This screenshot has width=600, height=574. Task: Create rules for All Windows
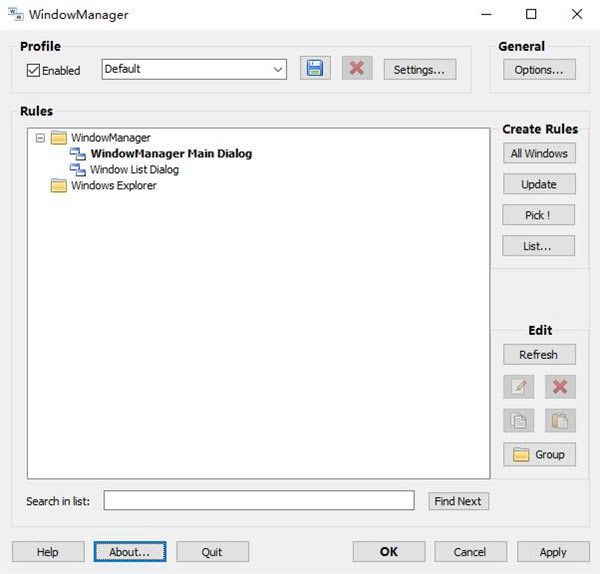539,153
